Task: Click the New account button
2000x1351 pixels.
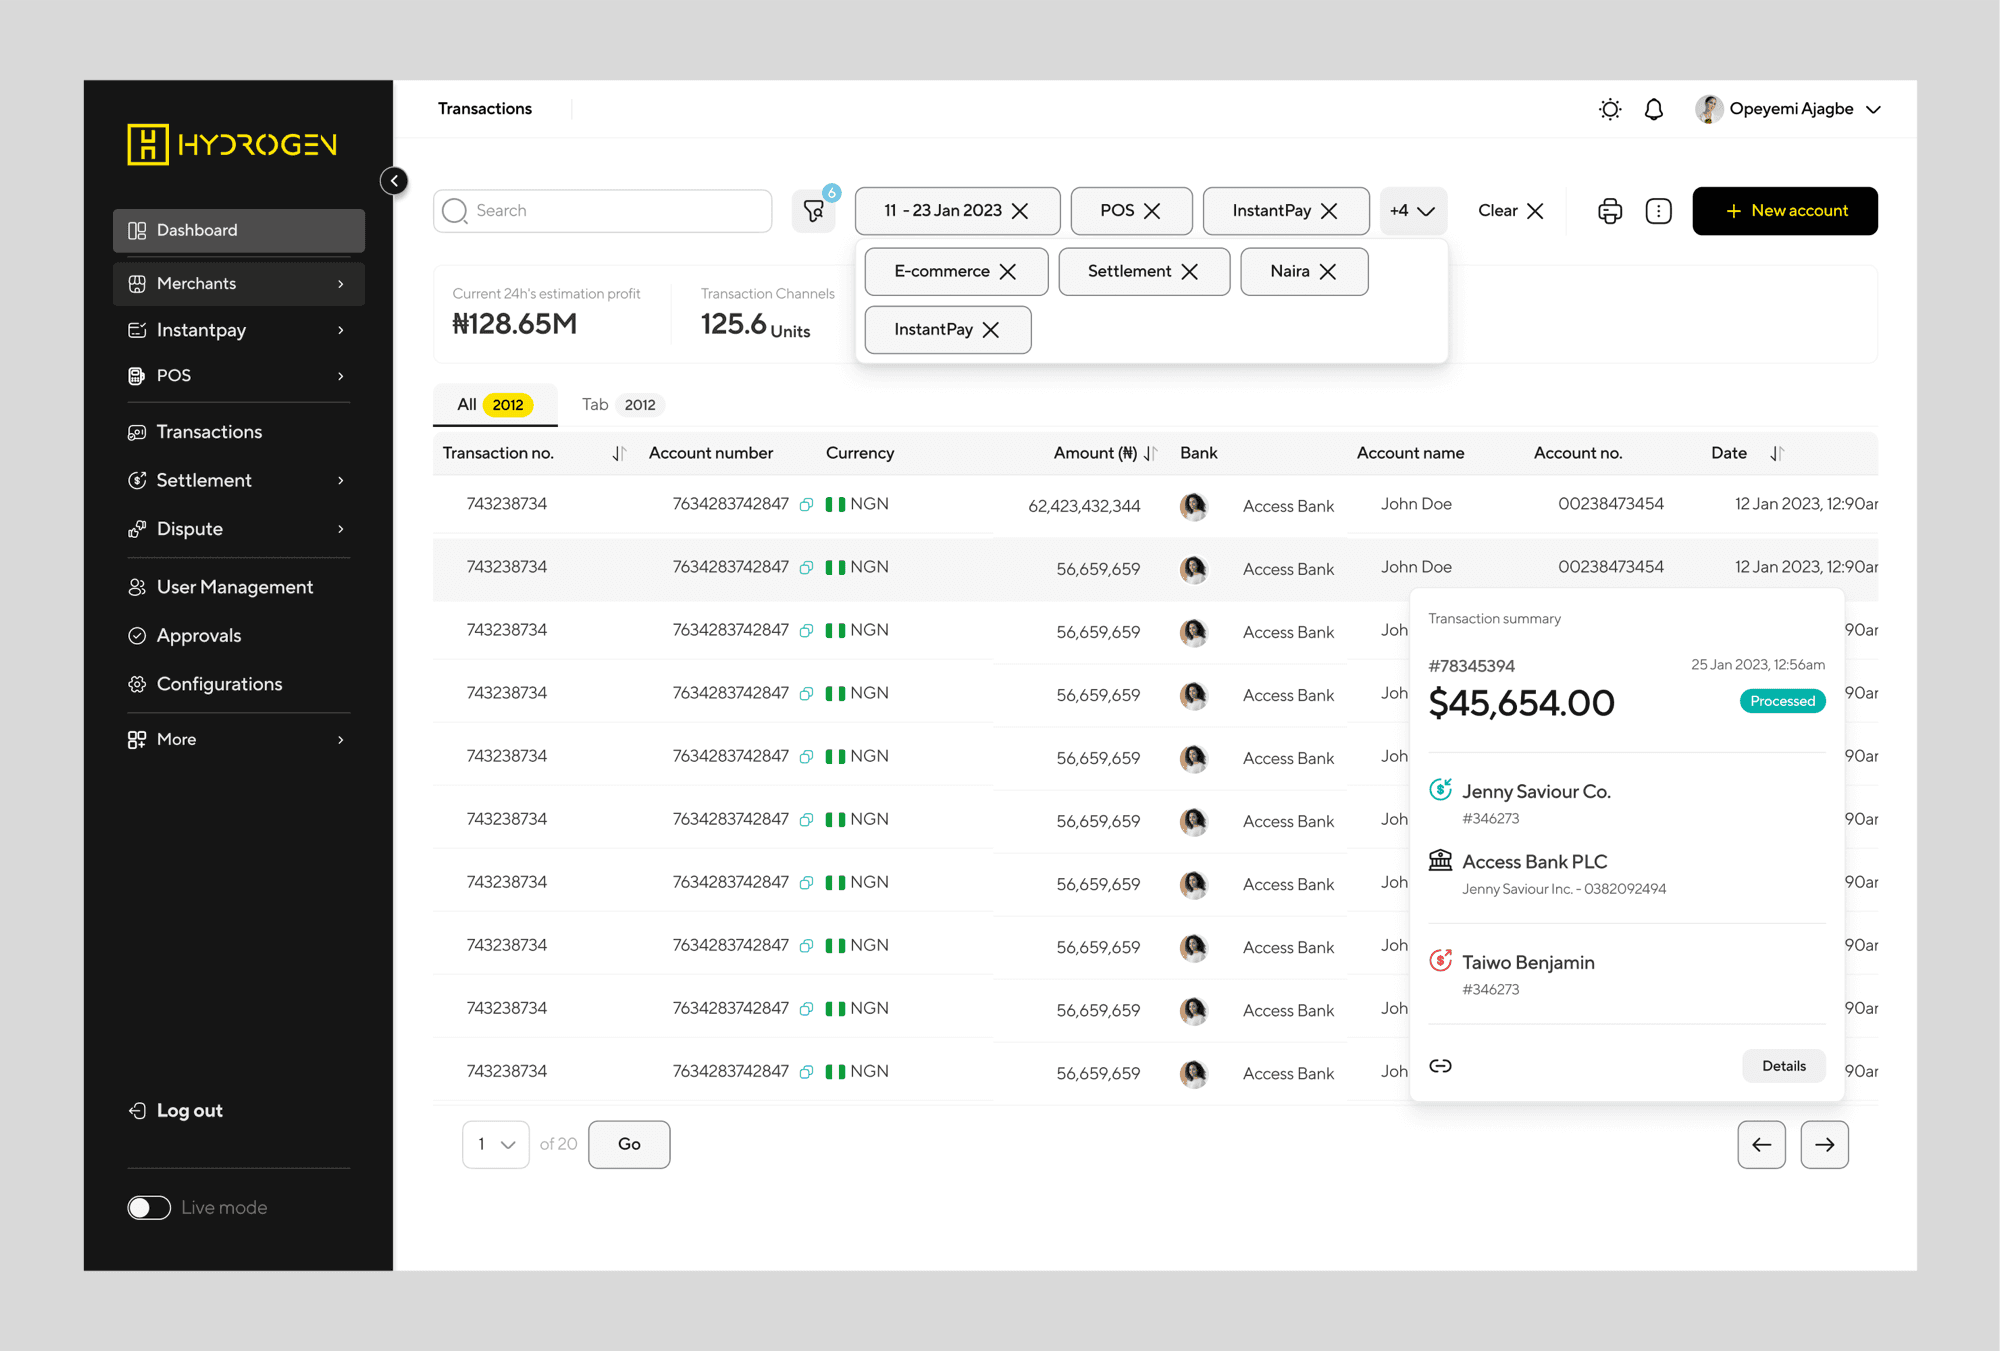Action: 1785,211
